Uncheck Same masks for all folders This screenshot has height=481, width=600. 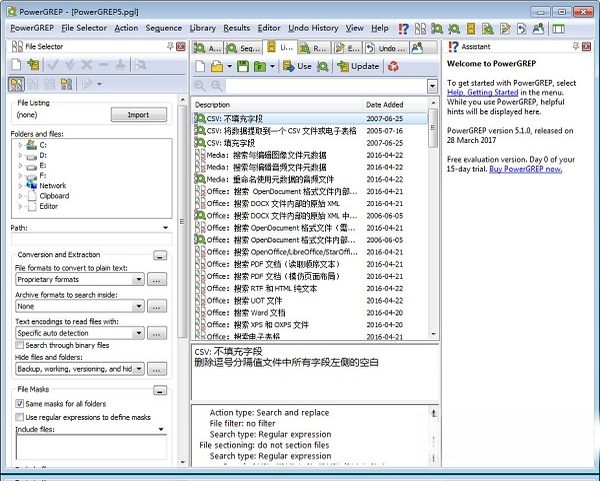[x=19, y=403]
